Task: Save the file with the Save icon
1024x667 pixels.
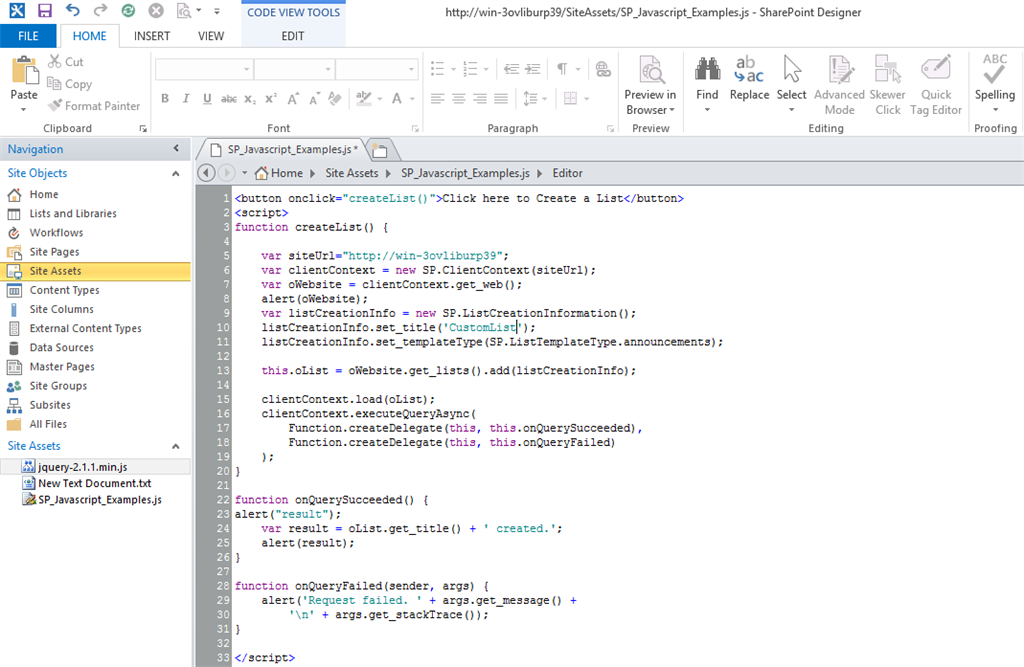Action: (44, 11)
